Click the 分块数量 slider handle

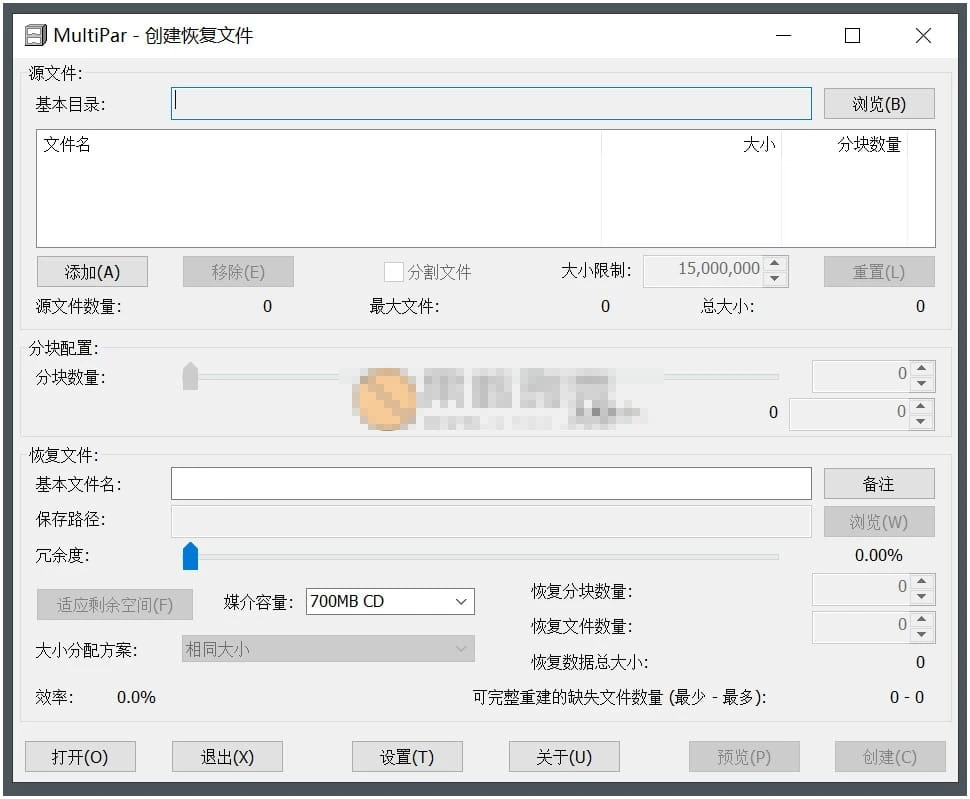pos(190,377)
